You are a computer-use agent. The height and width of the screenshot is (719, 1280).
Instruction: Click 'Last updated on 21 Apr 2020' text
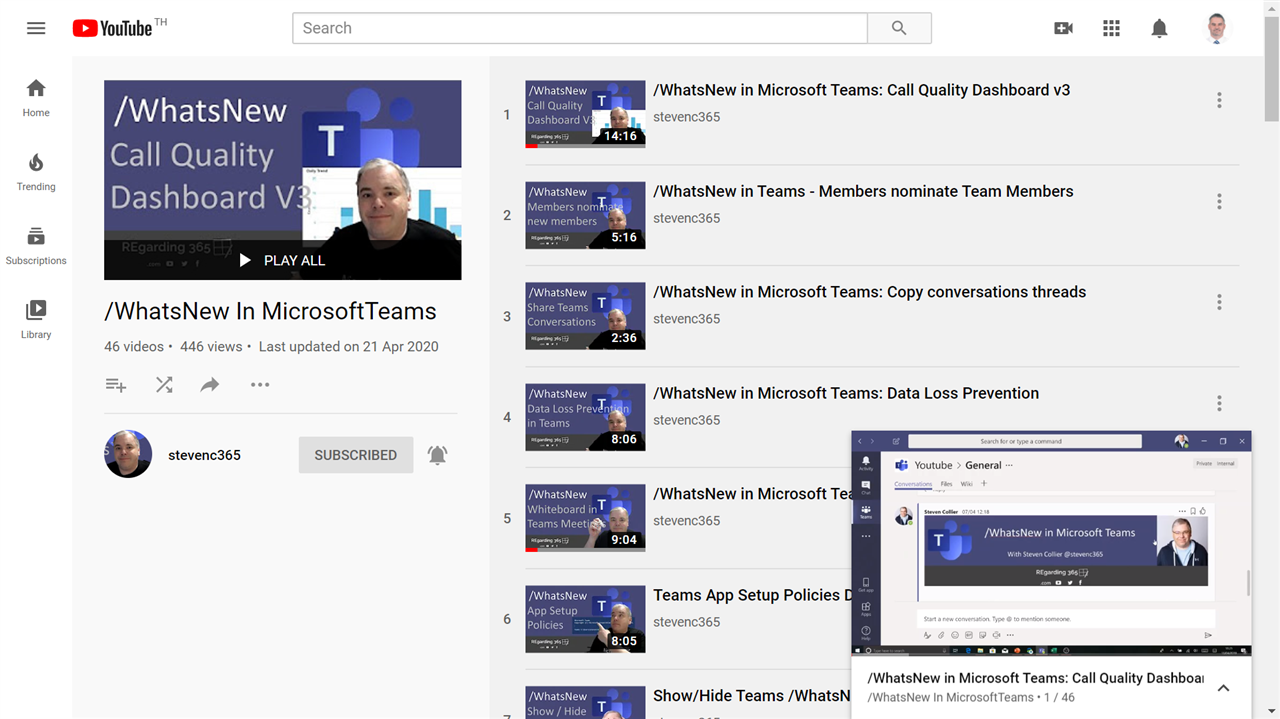(x=349, y=347)
